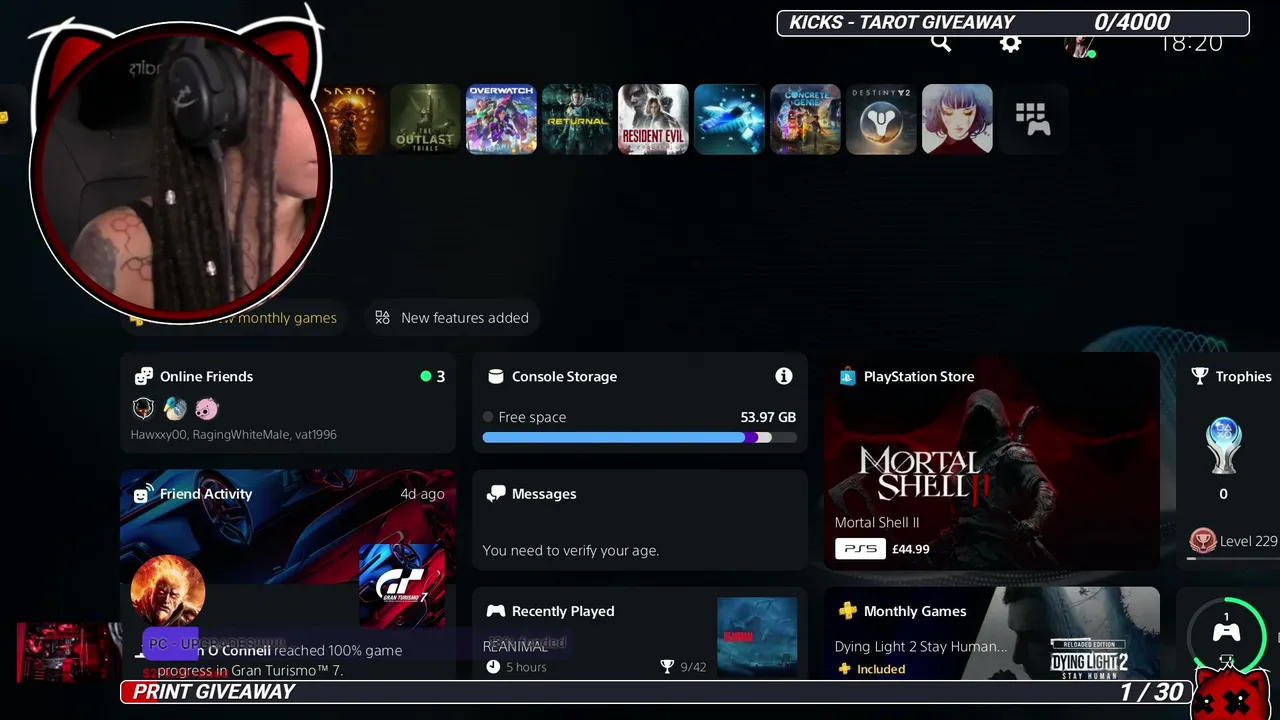Click the "5 hours" playtime text
Image resolution: width=1280 pixels, height=720 pixels.
click(x=526, y=667)
